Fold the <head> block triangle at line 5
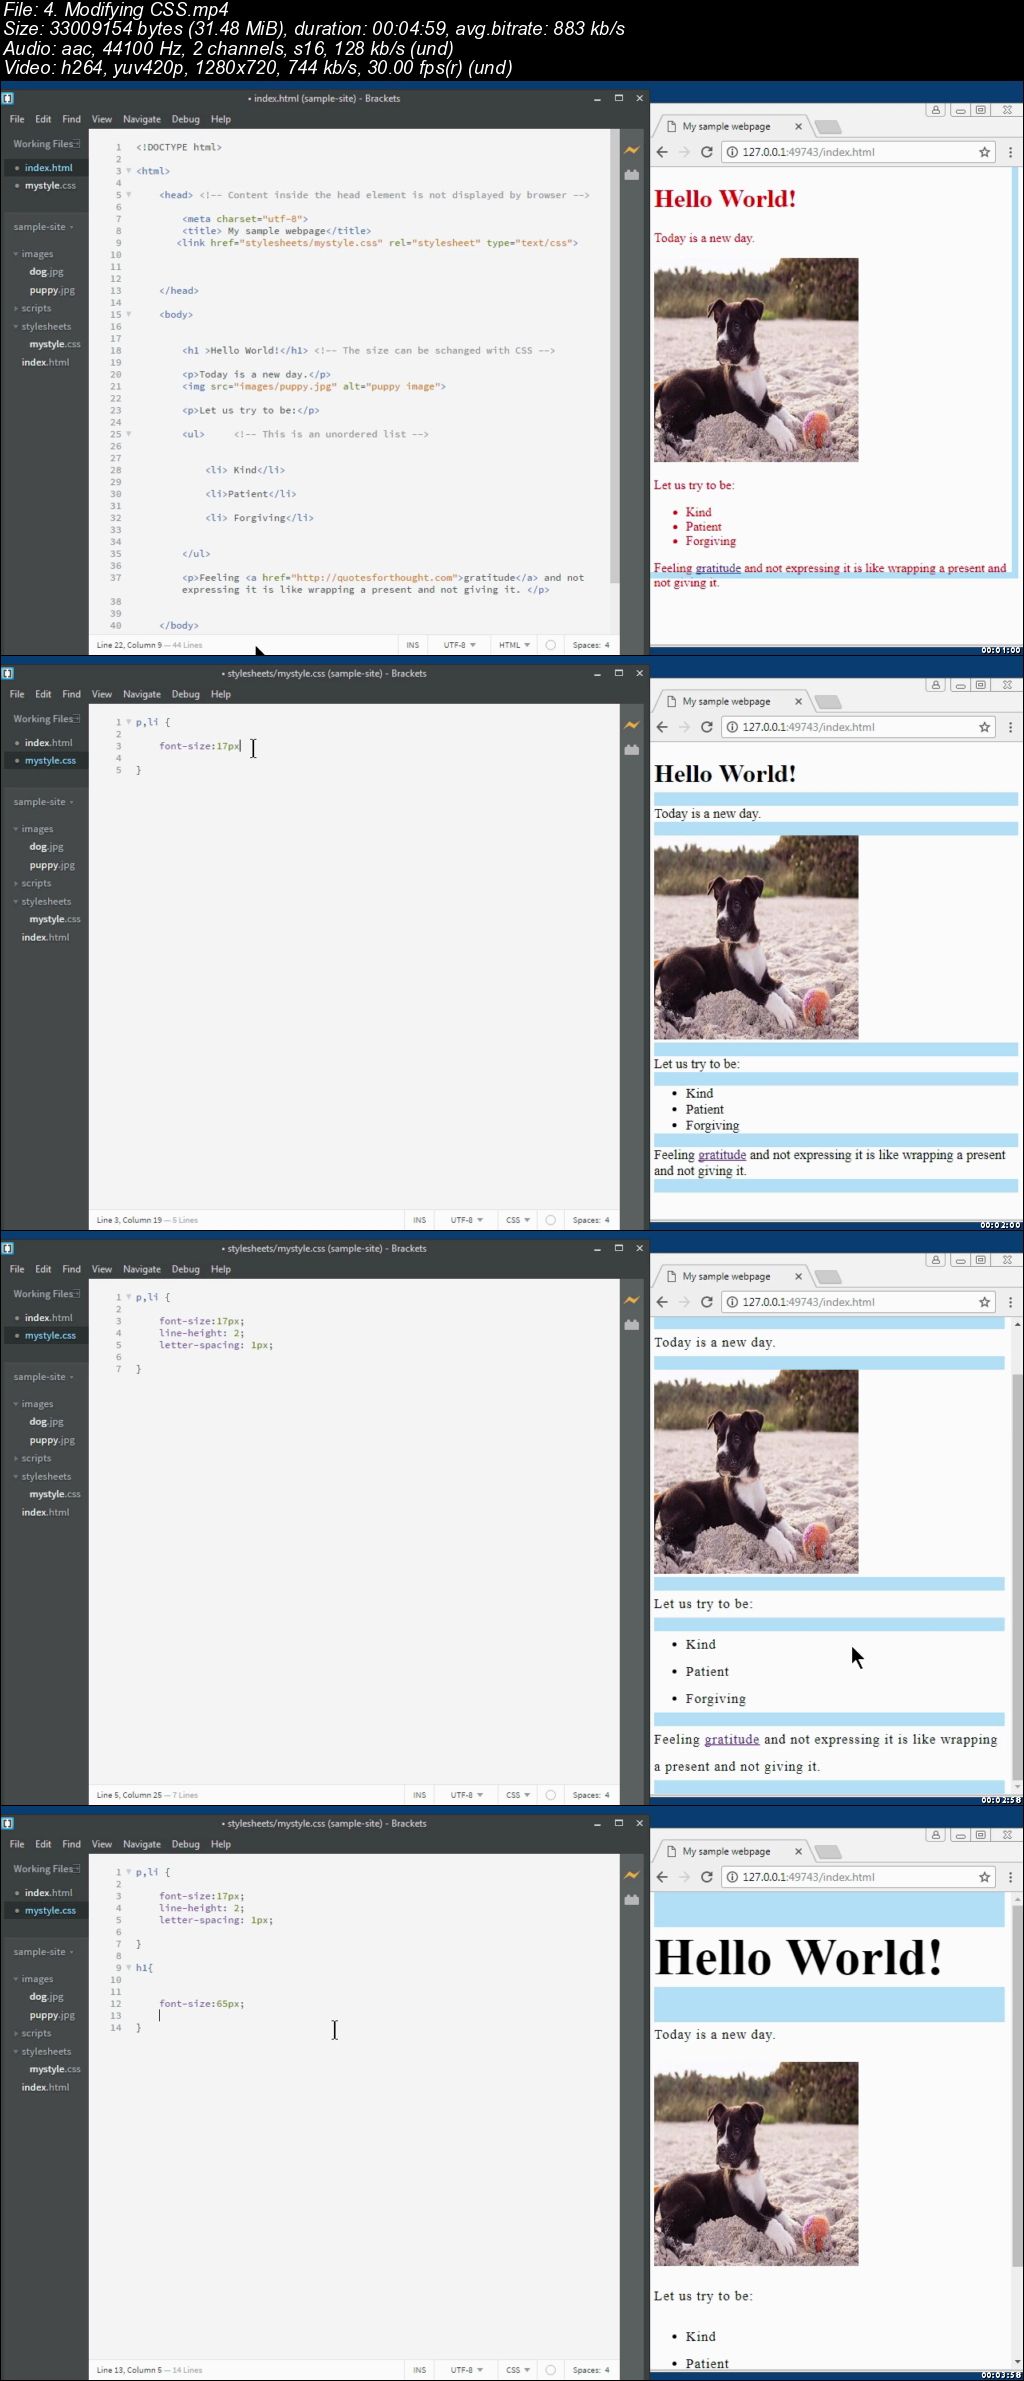This screenshot has height=2381, width=1024. [x=128, y=195]
